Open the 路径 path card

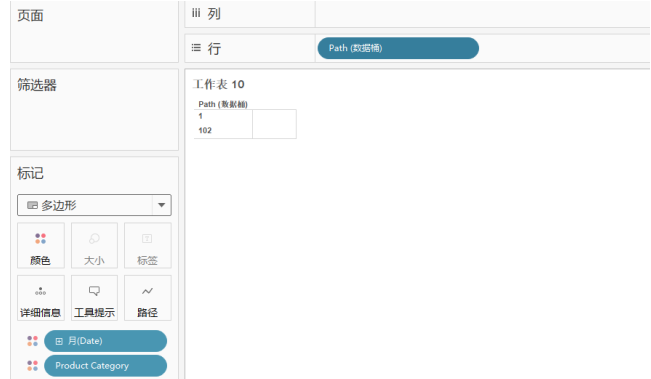147,298
